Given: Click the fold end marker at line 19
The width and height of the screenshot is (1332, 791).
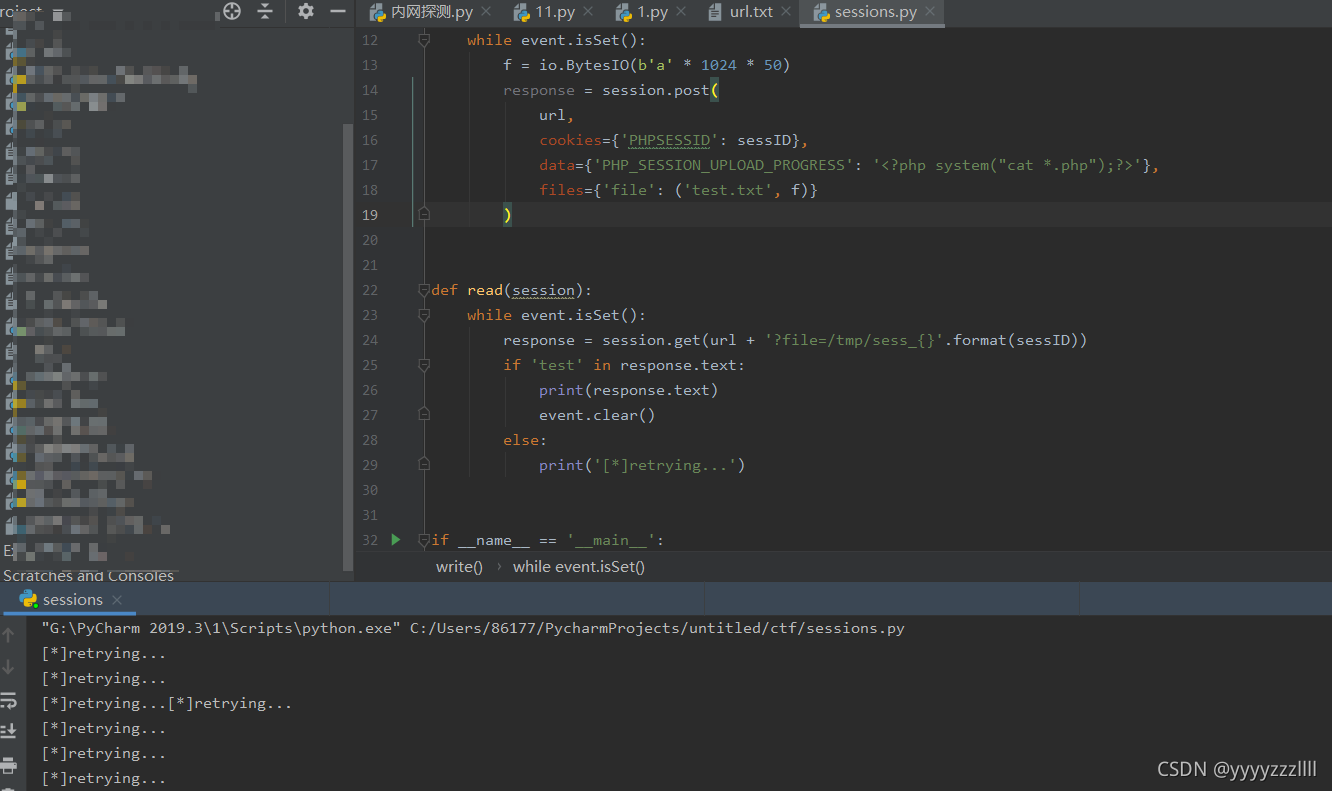Looking at the screenshot, I should click(424, 214).
